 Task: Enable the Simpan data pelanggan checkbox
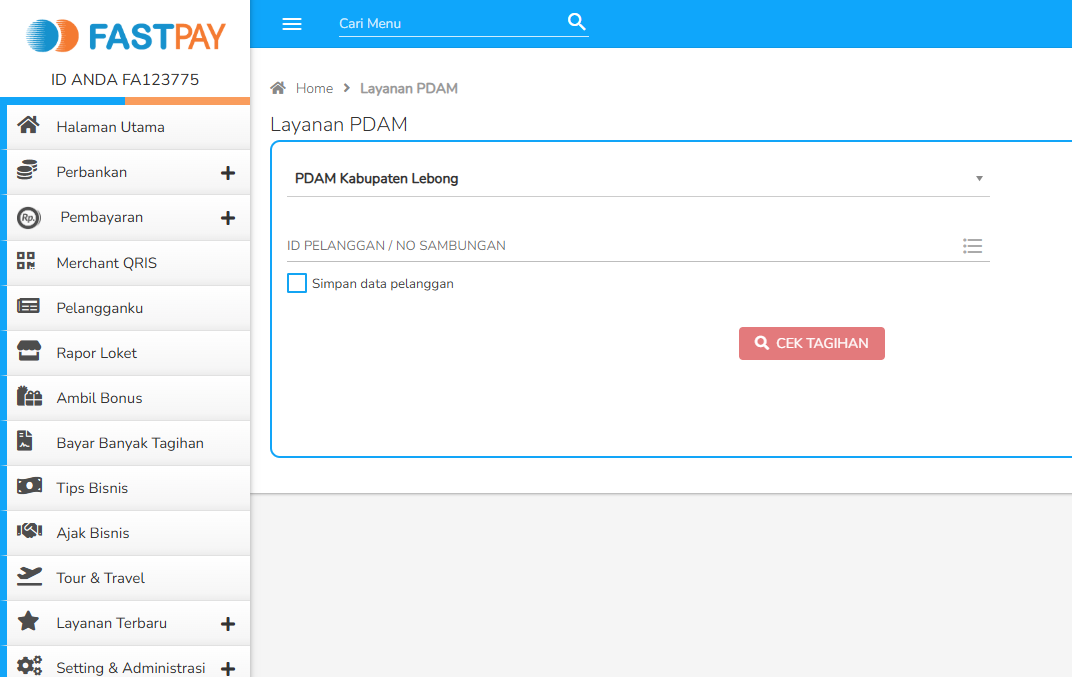[296, 283]
